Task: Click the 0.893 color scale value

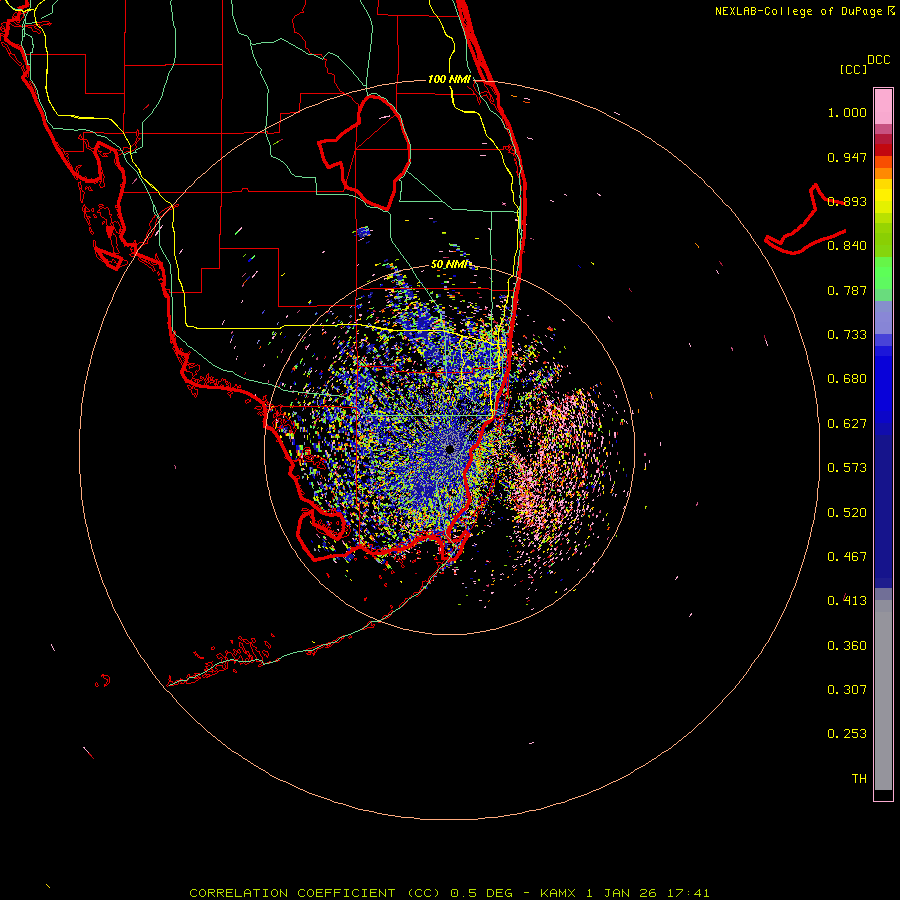Action: point(847,201)
